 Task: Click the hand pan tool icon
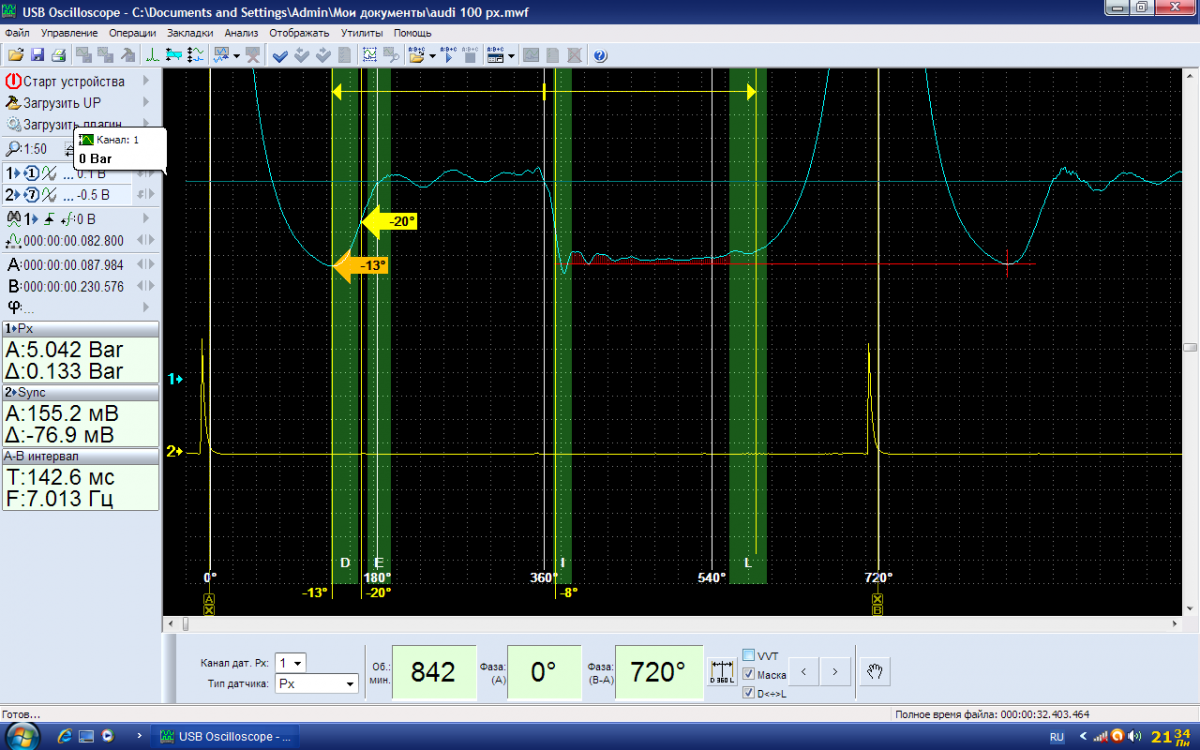point(875,670)
